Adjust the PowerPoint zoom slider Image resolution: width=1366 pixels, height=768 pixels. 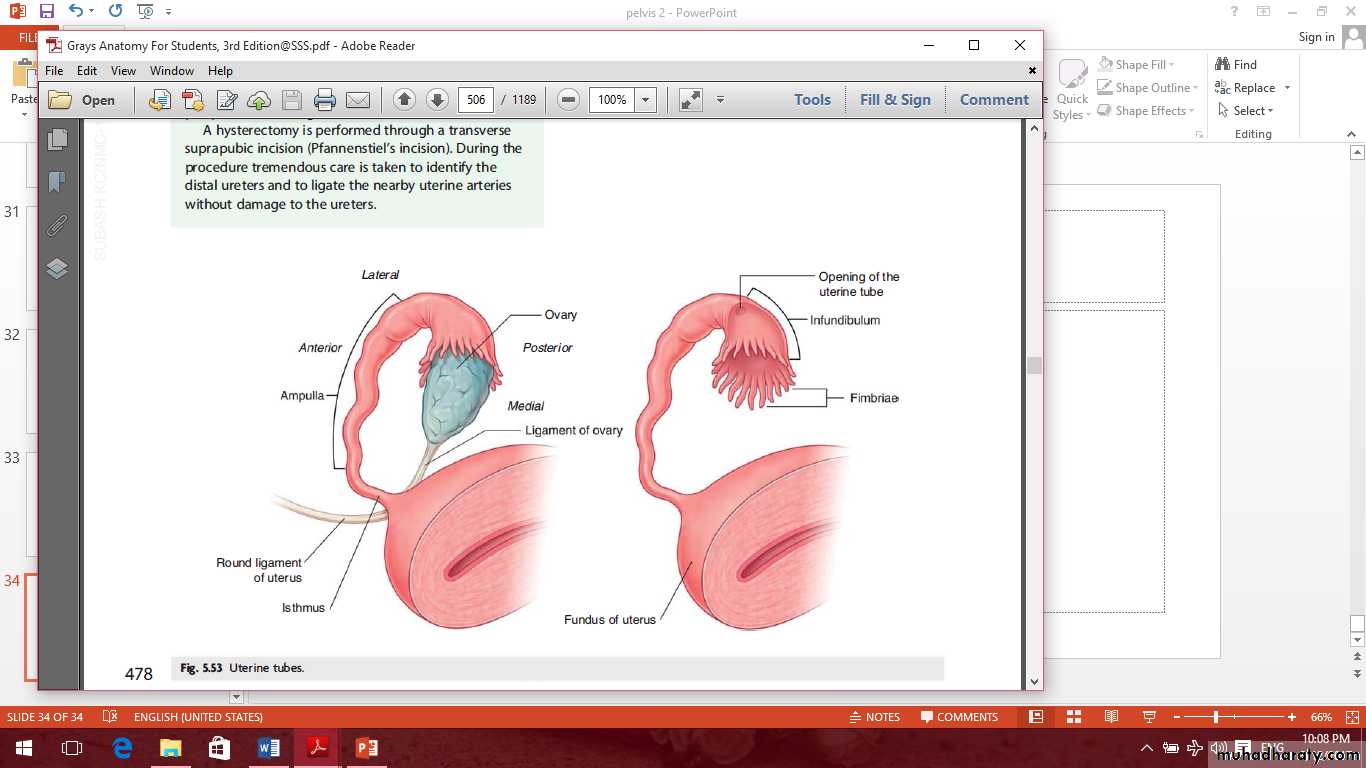1216,717
